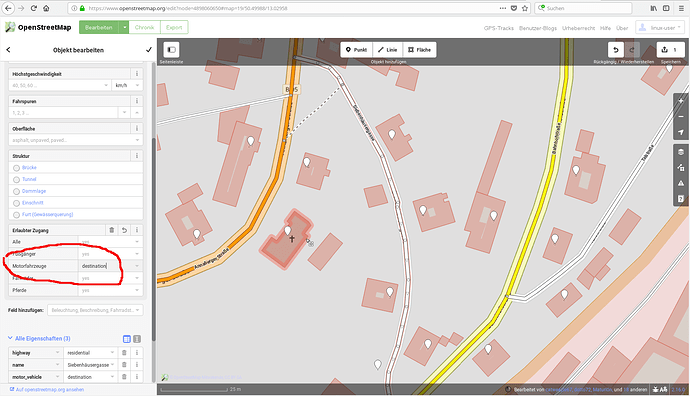This screenshot has width=690, height=396.
Task: Select the Linie drawing tool
Action: [x=388, y=50]
